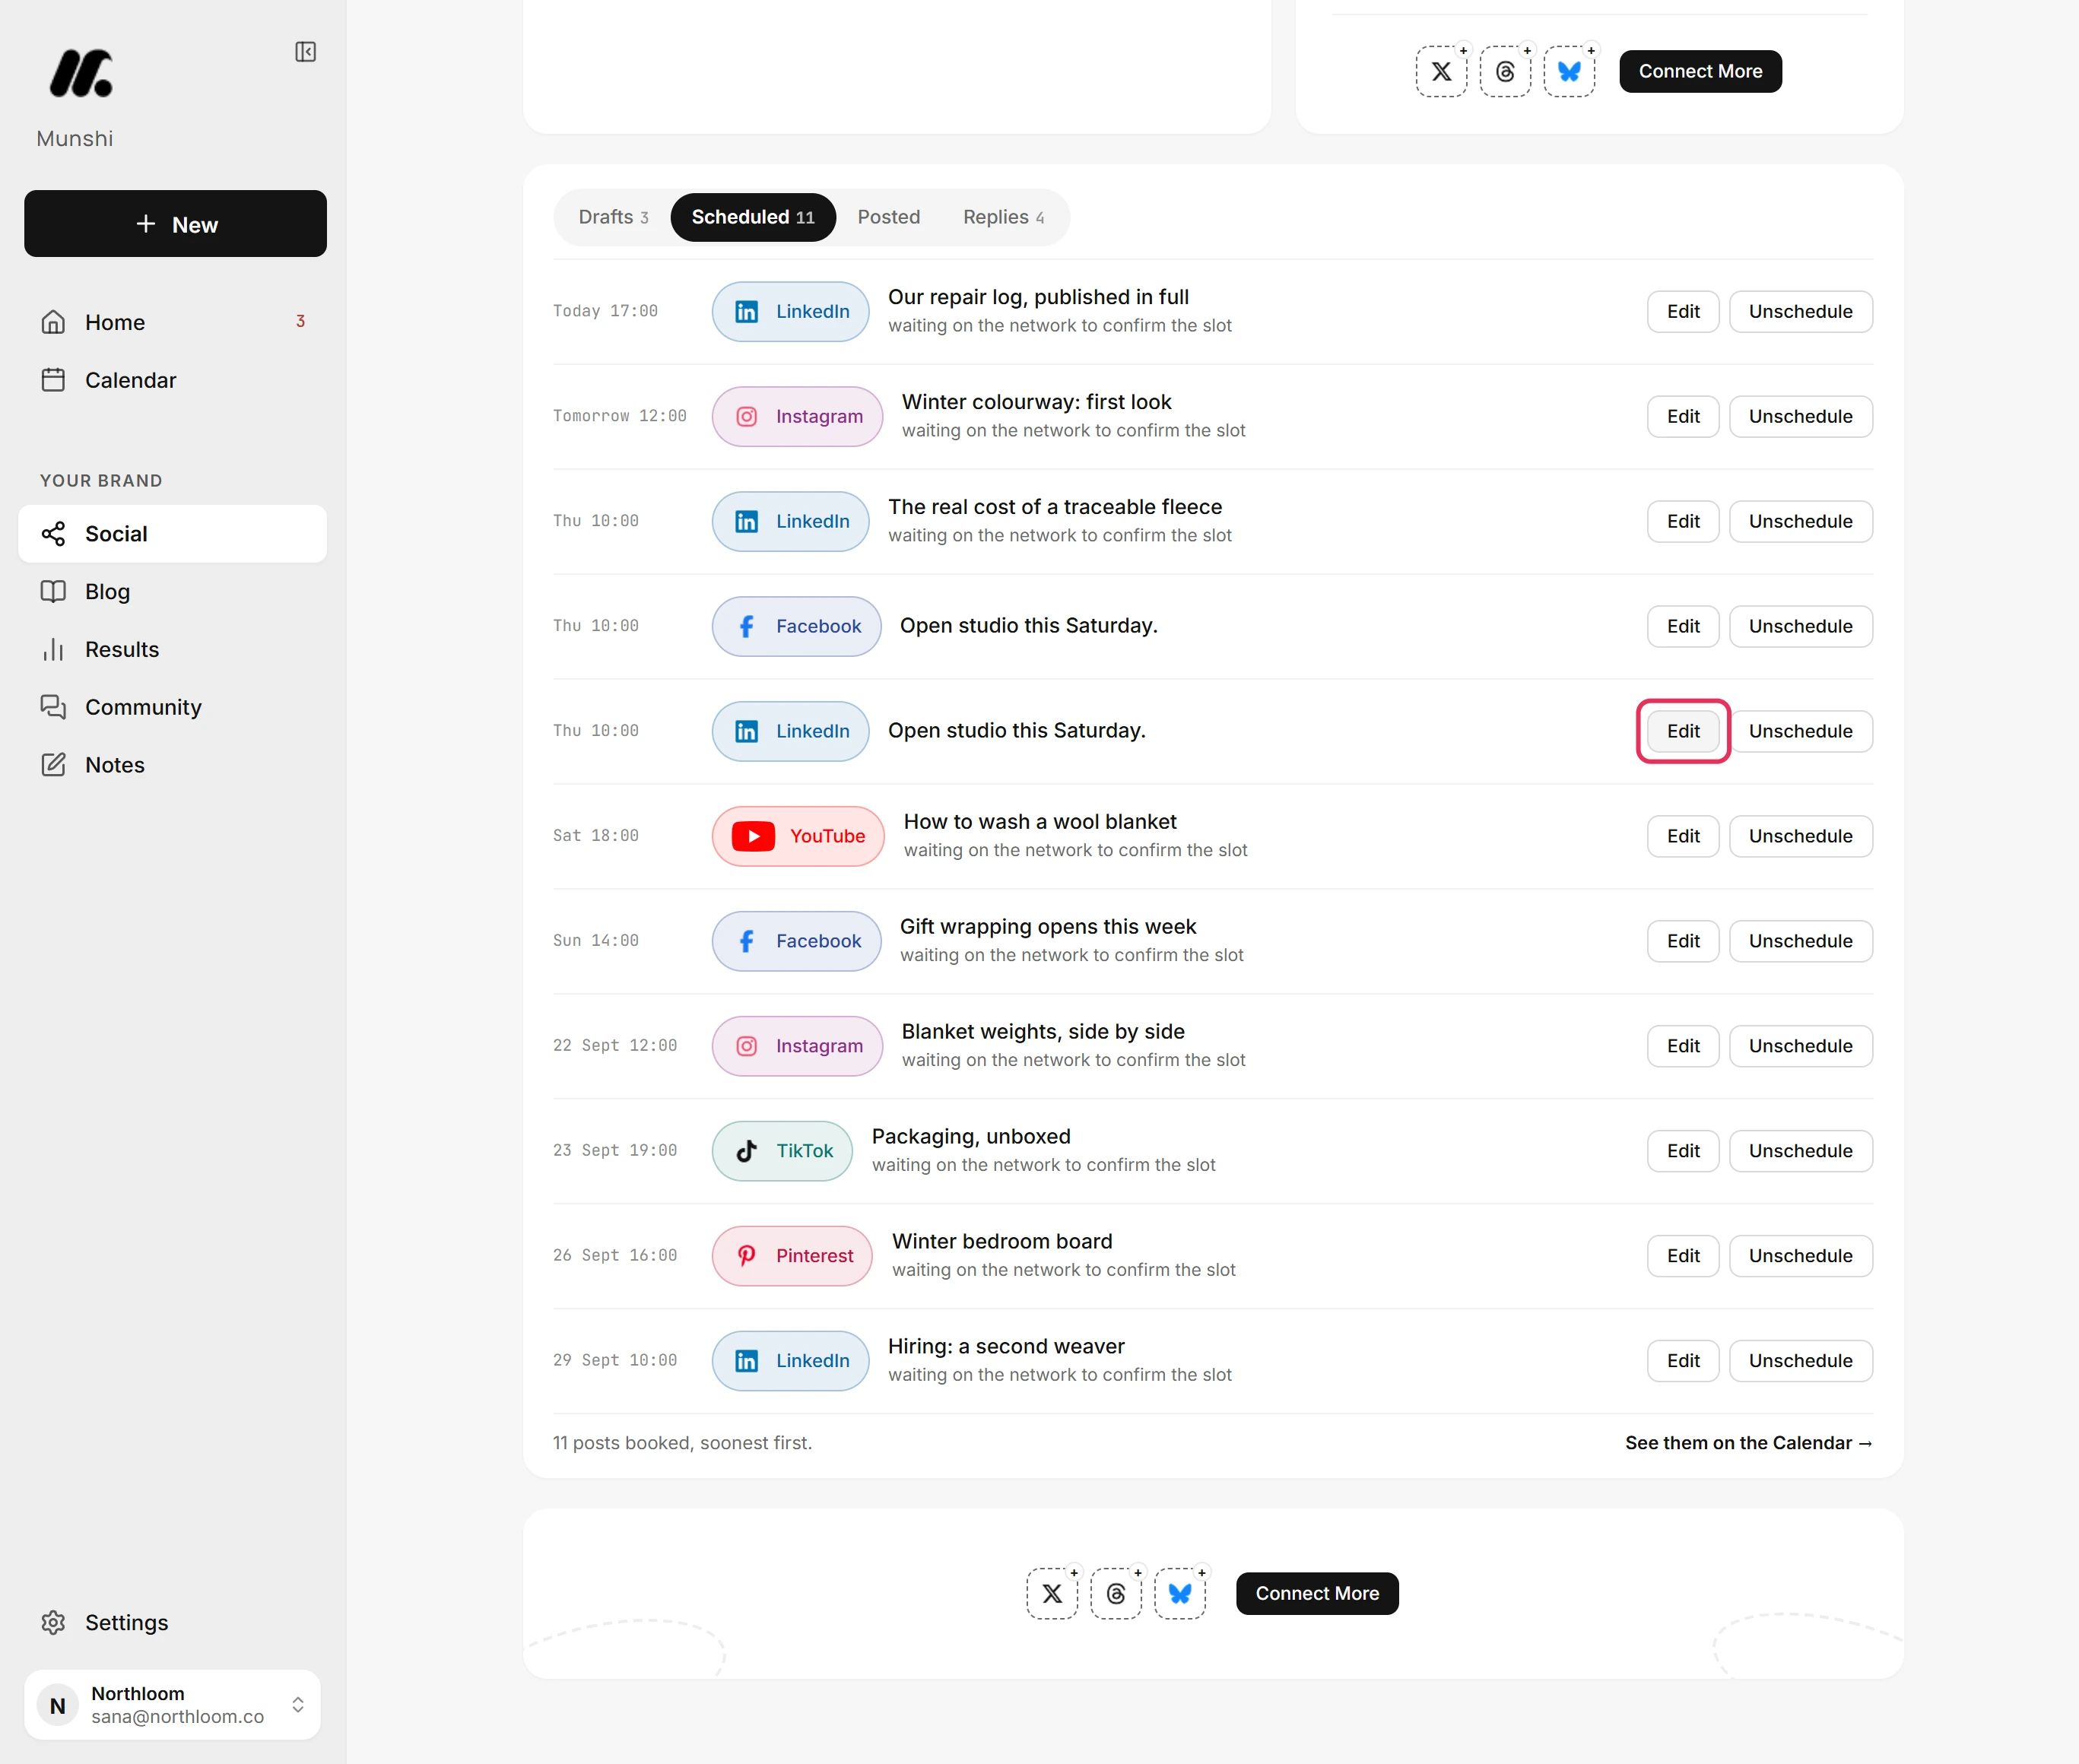Viewport: 2079px width, 1764px height.
Task: Click 'Tomorrow 12:00' schedule time
Action: (619, 416)
